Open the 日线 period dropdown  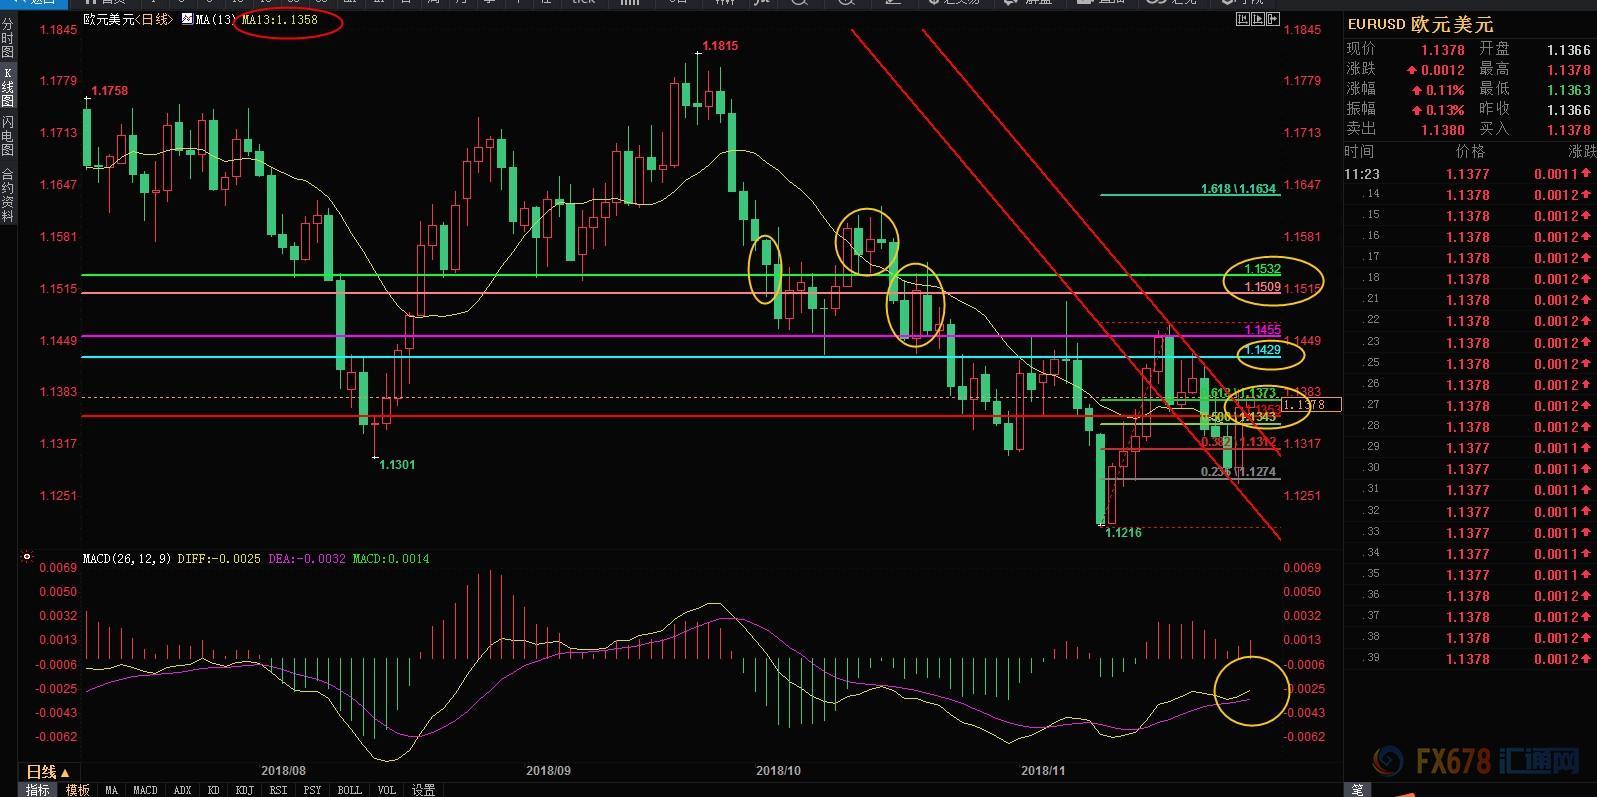pyautogui.click(x=48, y=772)
